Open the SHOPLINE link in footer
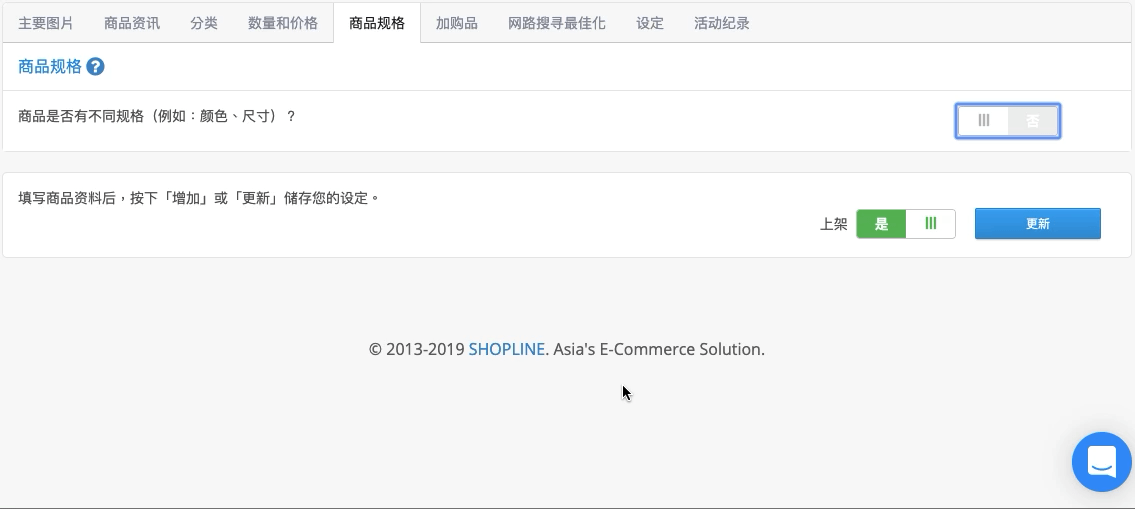1135x509 pixels. 507,349
